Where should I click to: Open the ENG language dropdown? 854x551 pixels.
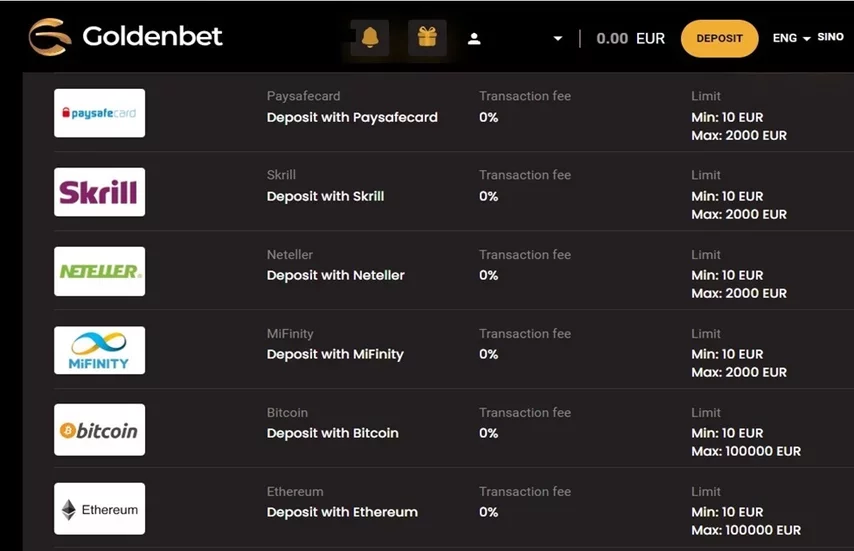(791, 38)
